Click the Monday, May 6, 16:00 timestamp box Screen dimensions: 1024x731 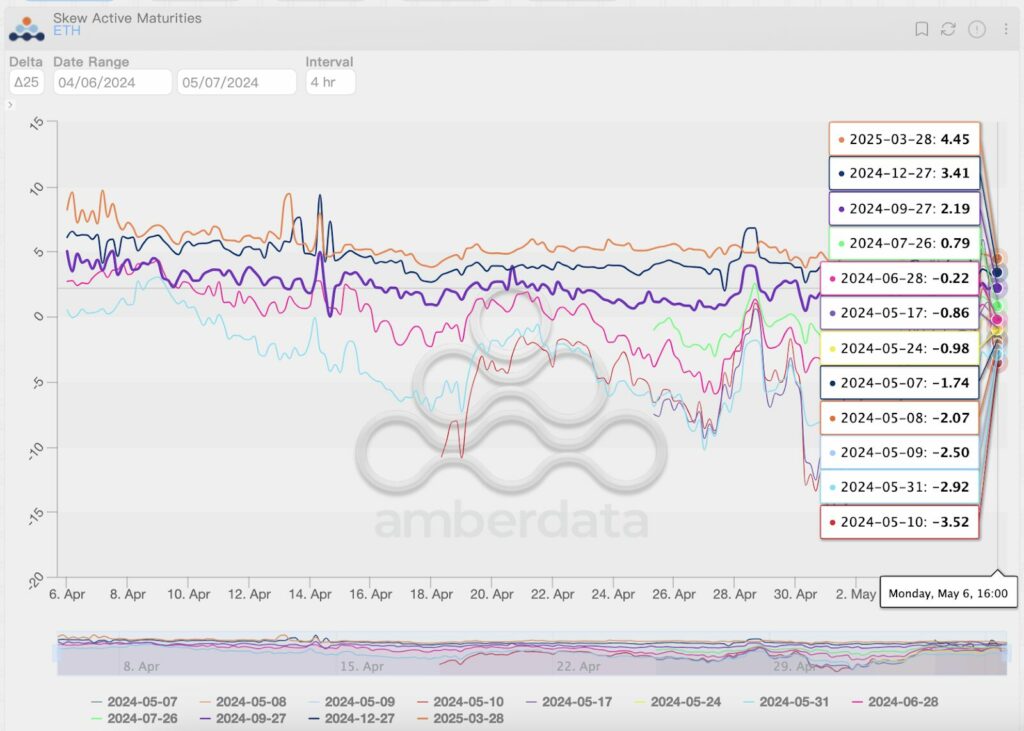click(x=947, y=593)
